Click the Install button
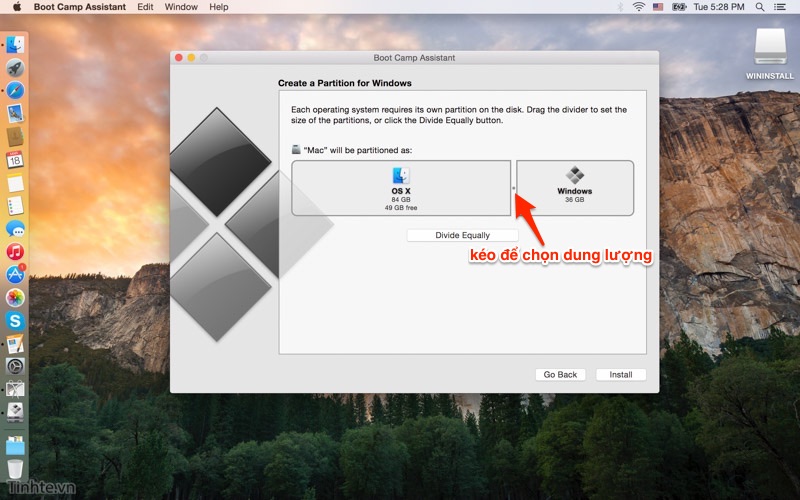This screenshot has width=800, height=500. coord(620,374)
